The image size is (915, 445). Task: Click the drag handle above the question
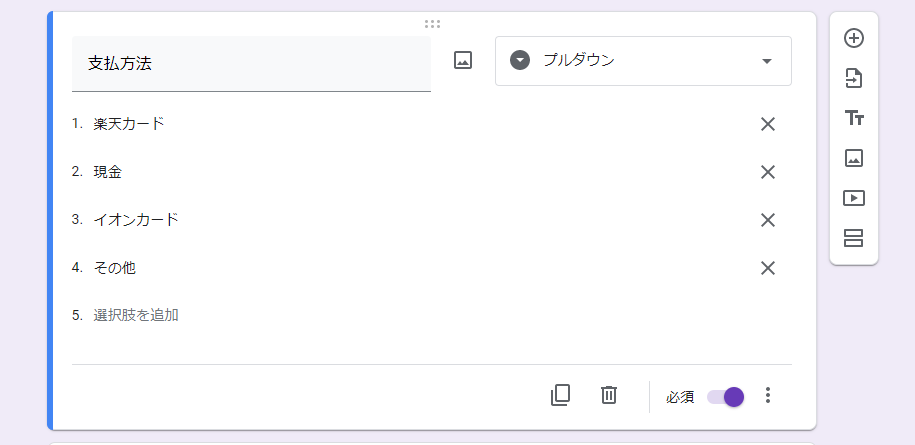(x=432, y=23)
